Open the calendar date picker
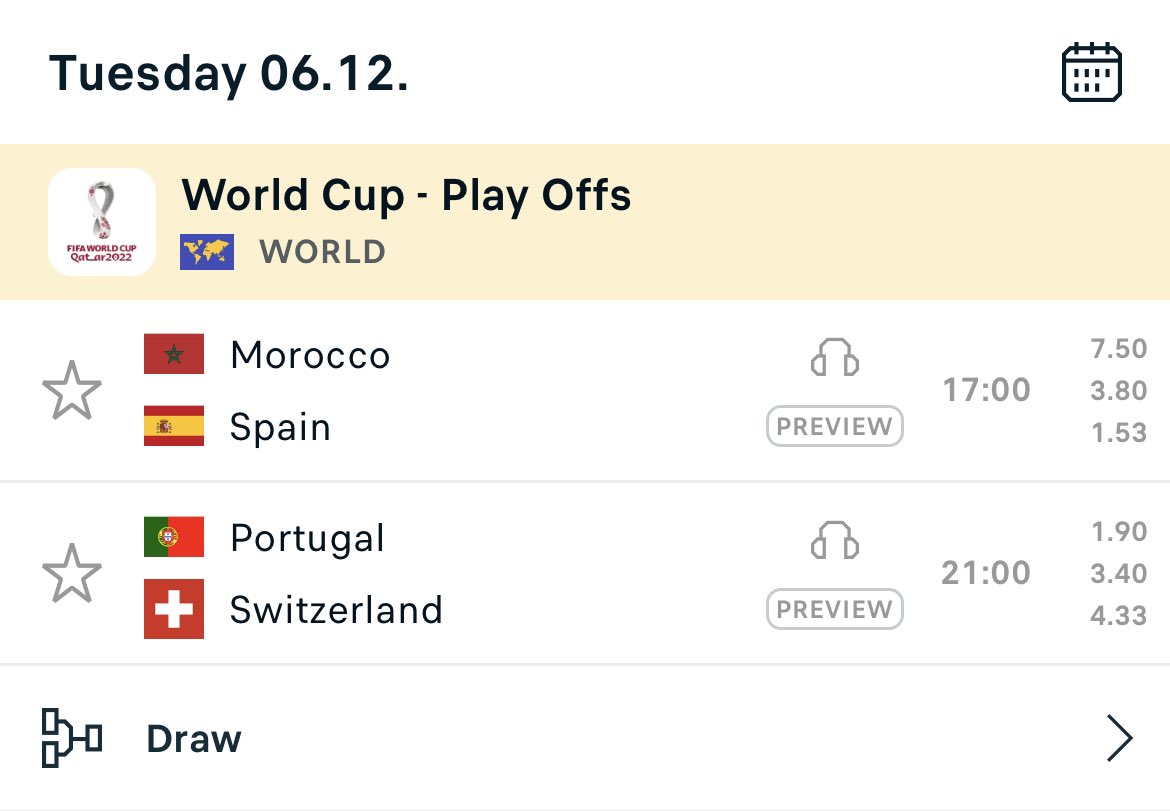This screenshot has width=1170, height=811. (x=1091, y=72)
